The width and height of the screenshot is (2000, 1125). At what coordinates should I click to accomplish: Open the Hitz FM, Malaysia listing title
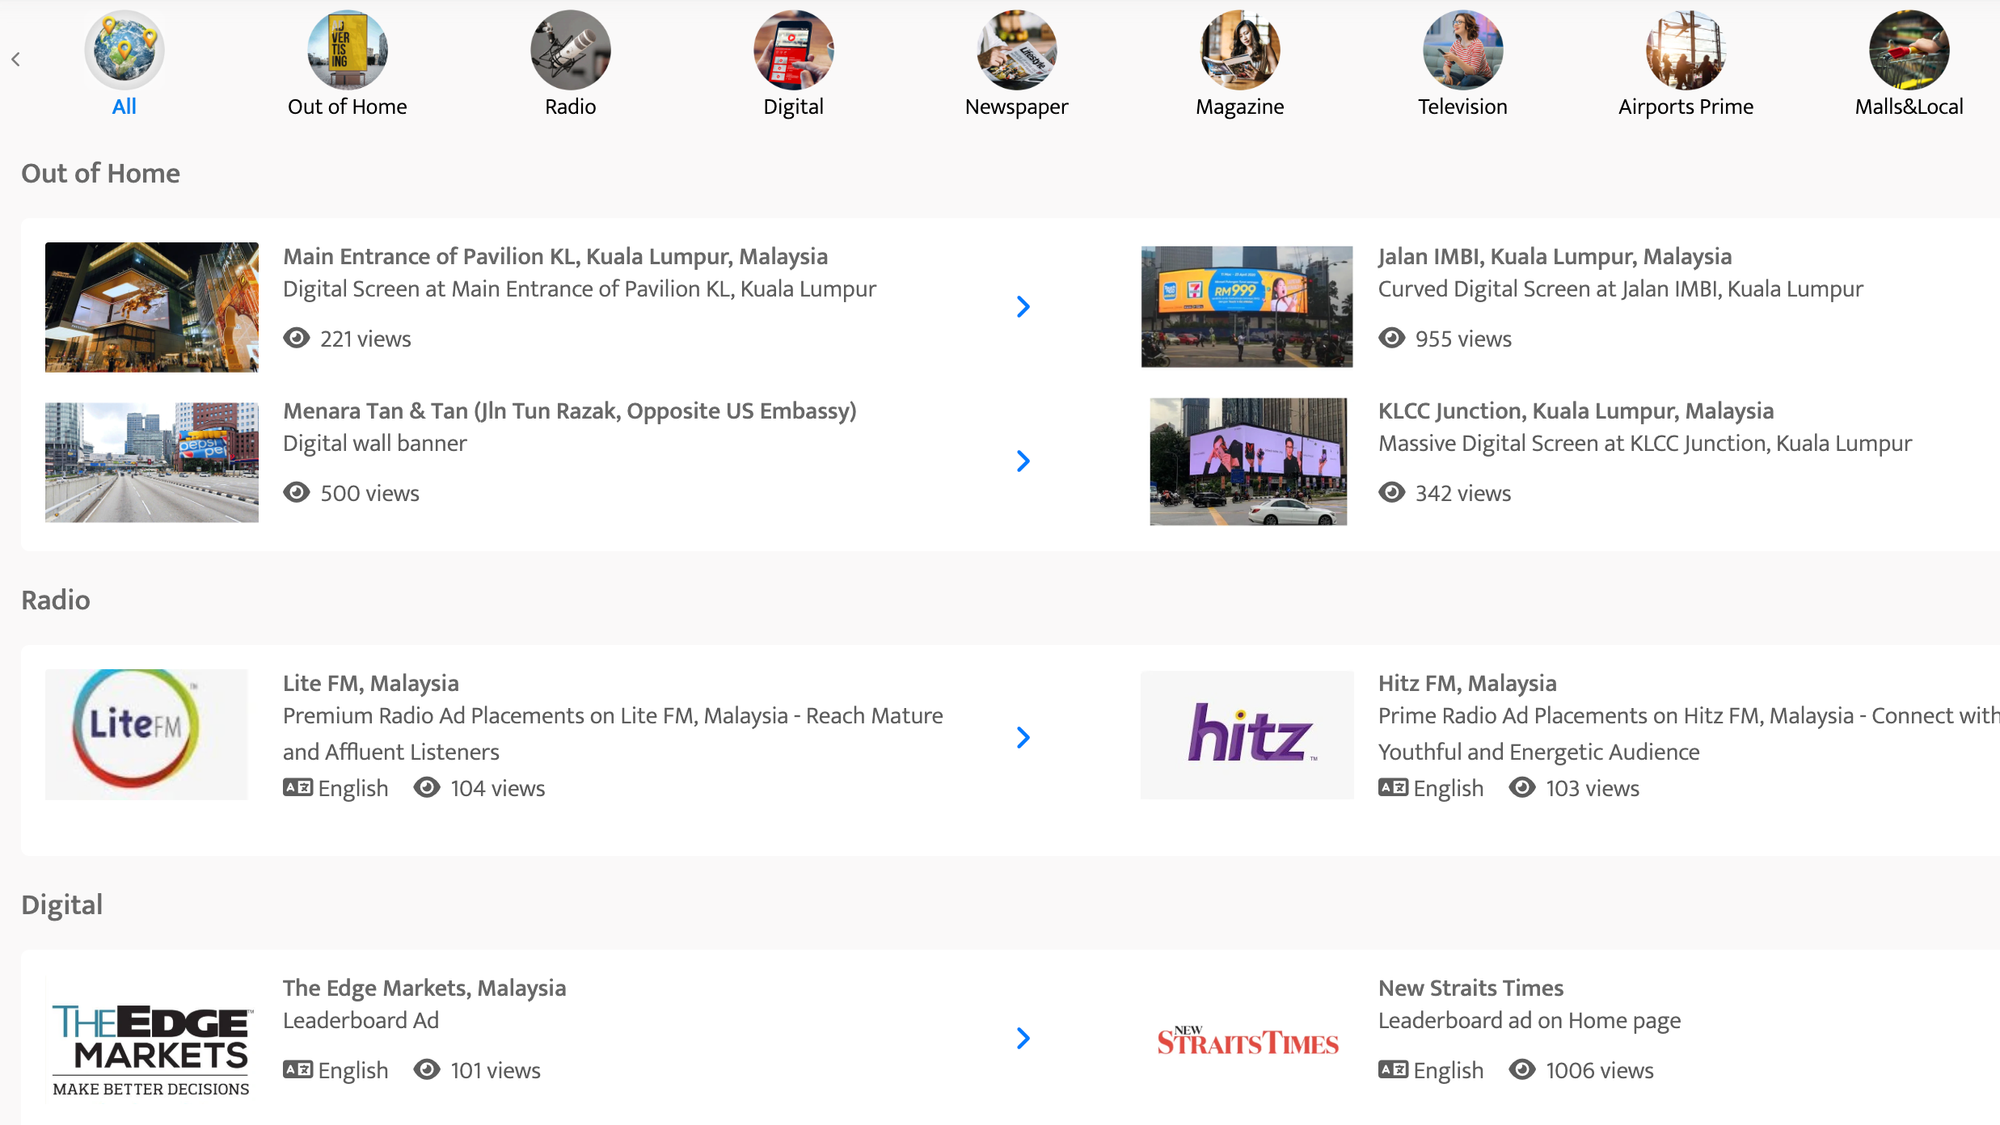pos(1467,683)
